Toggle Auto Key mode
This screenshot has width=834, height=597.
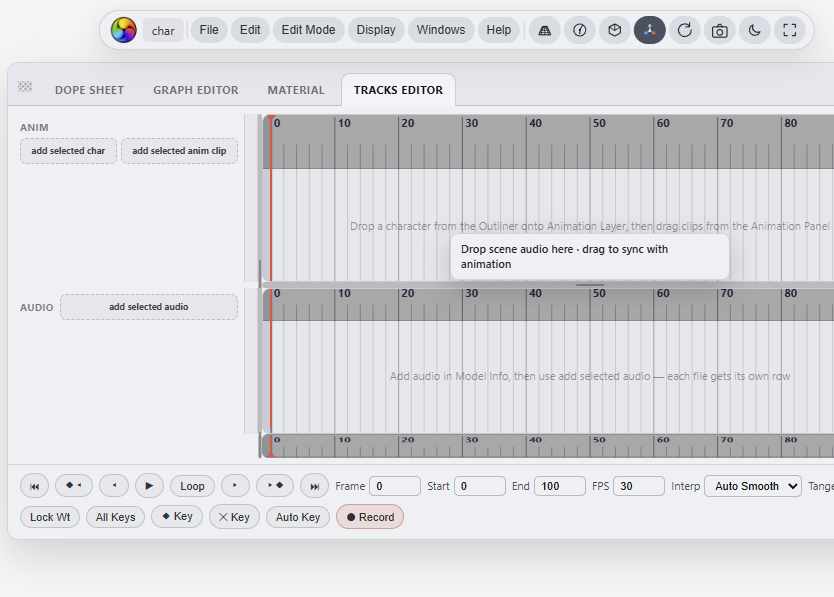(x=298, y=517)
